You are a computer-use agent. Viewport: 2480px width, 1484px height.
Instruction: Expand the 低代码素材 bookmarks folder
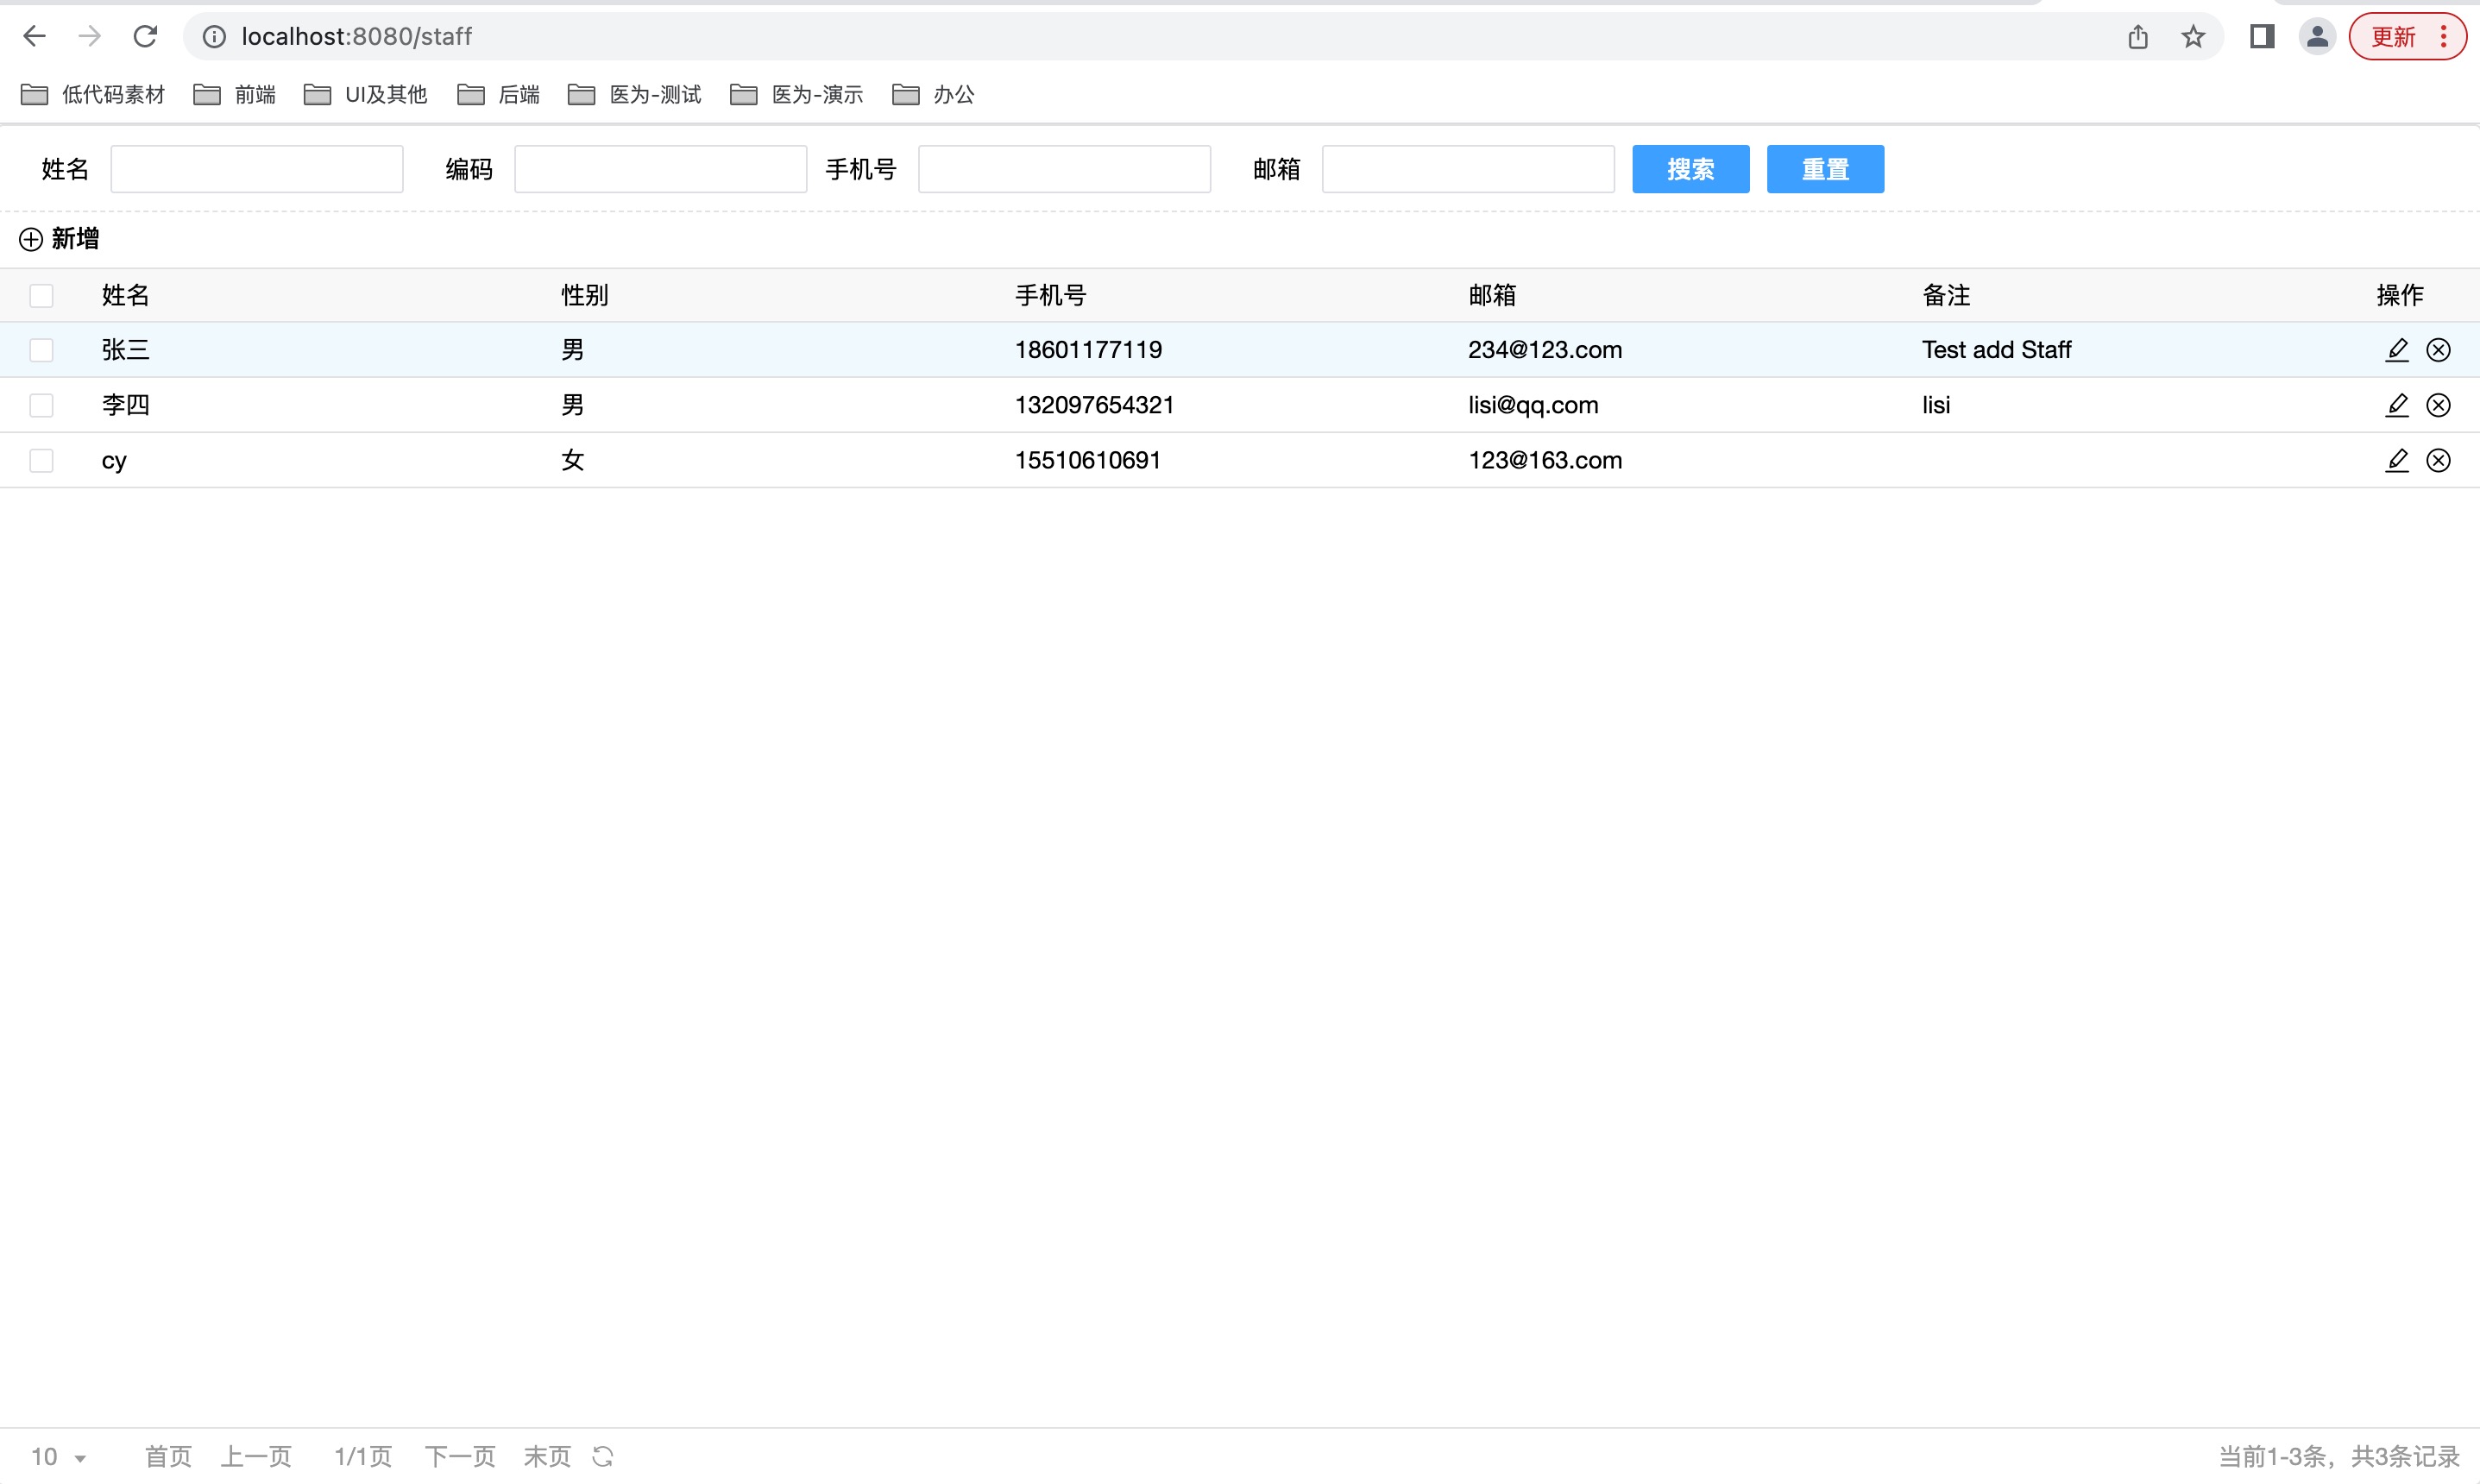coord(93,95)
